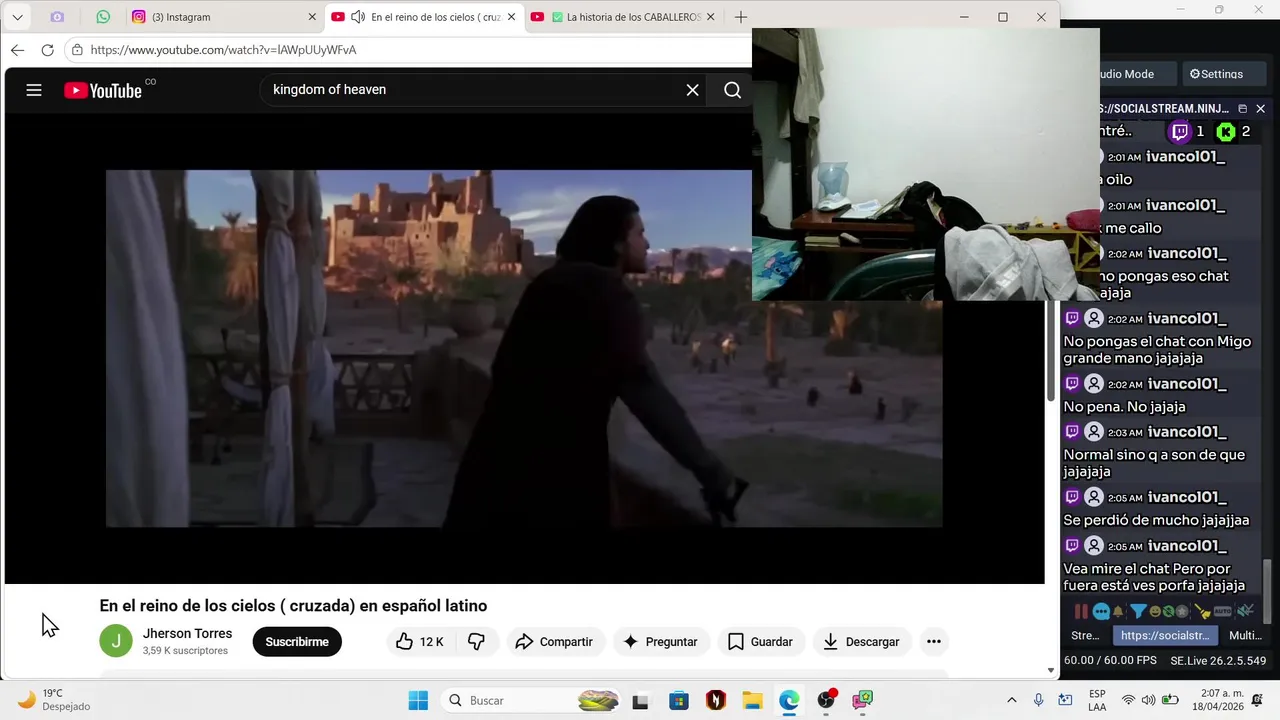Open File Explorer from the taskbar
Screen dimensions: 1280x720
(x=752, y=700)
